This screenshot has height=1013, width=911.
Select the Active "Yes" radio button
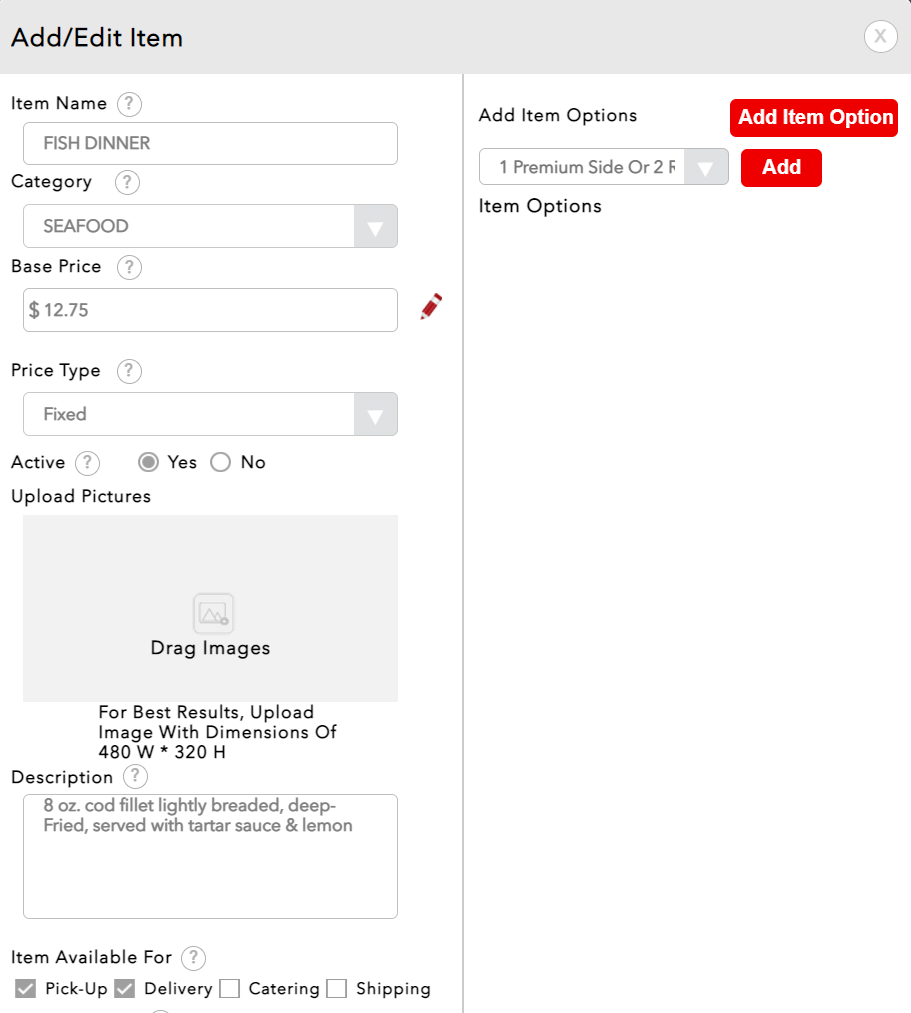[148, 462]
